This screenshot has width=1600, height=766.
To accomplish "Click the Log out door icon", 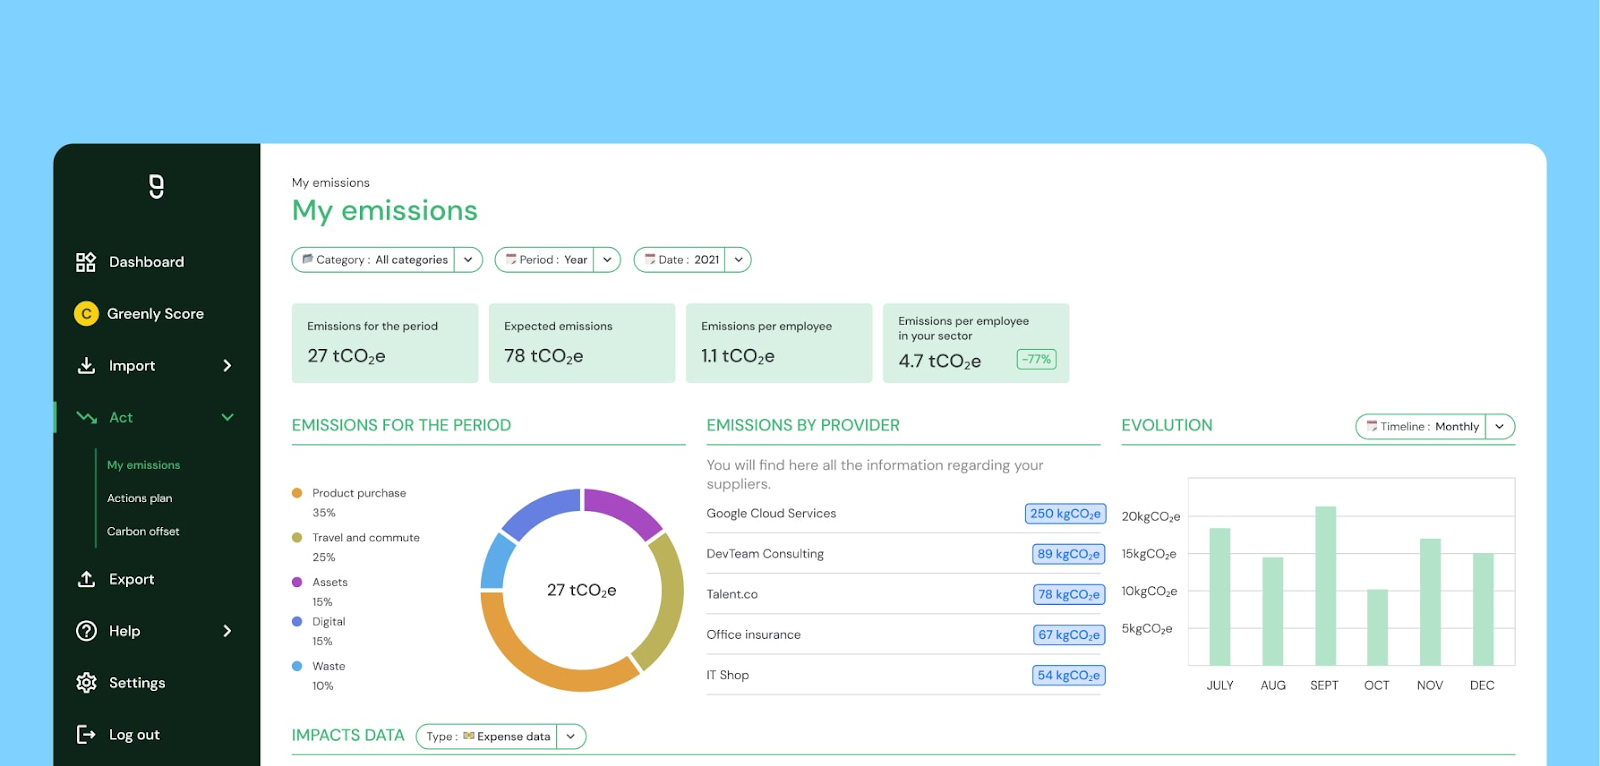I will 86,735.
